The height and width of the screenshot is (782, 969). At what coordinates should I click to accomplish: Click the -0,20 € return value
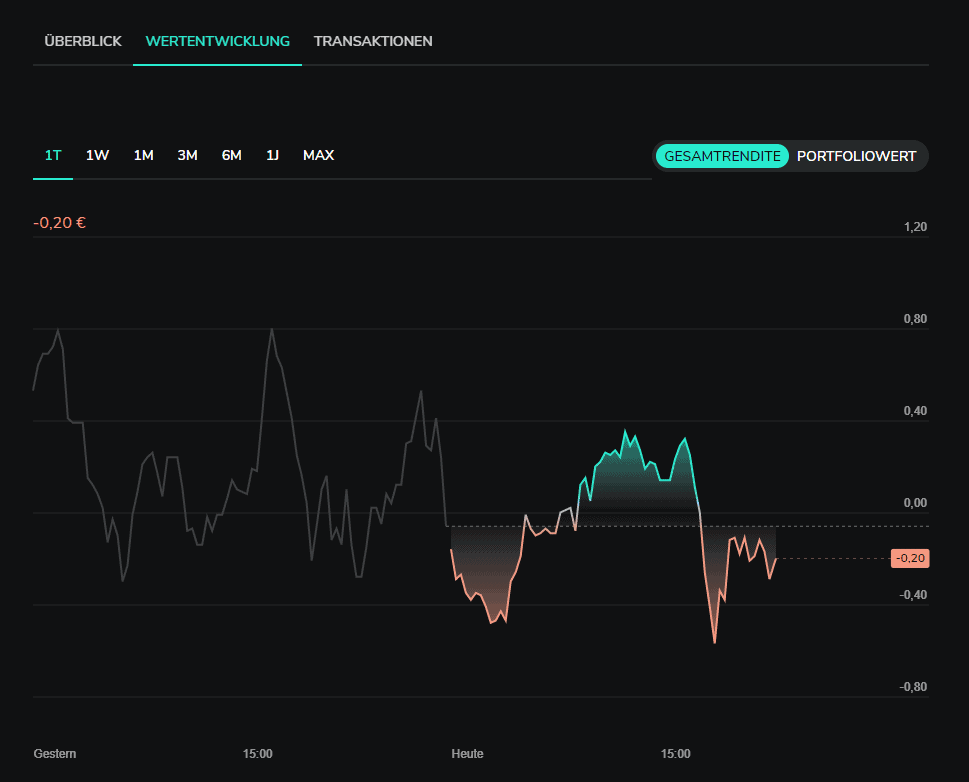(59, 223)
